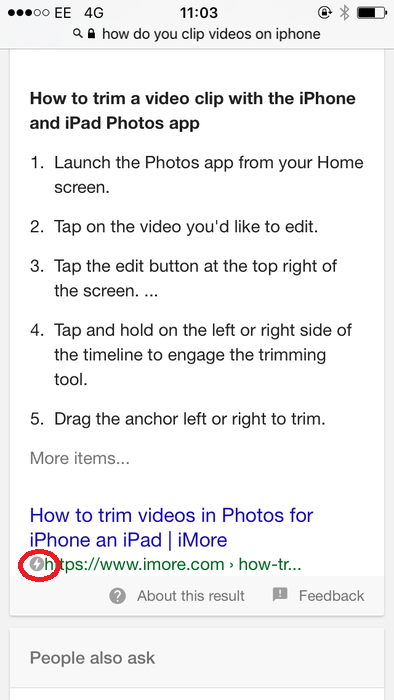This screenshot has width=394, height=700.
Task: Tap the signal strength dots
Action: (x=29, y=13)
